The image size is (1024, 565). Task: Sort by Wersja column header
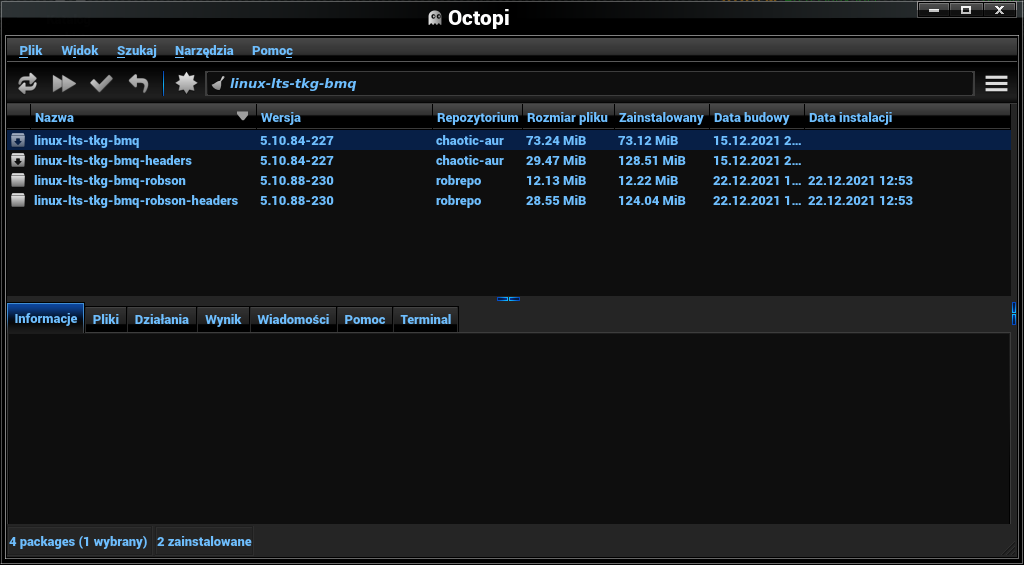coord(345,118)
